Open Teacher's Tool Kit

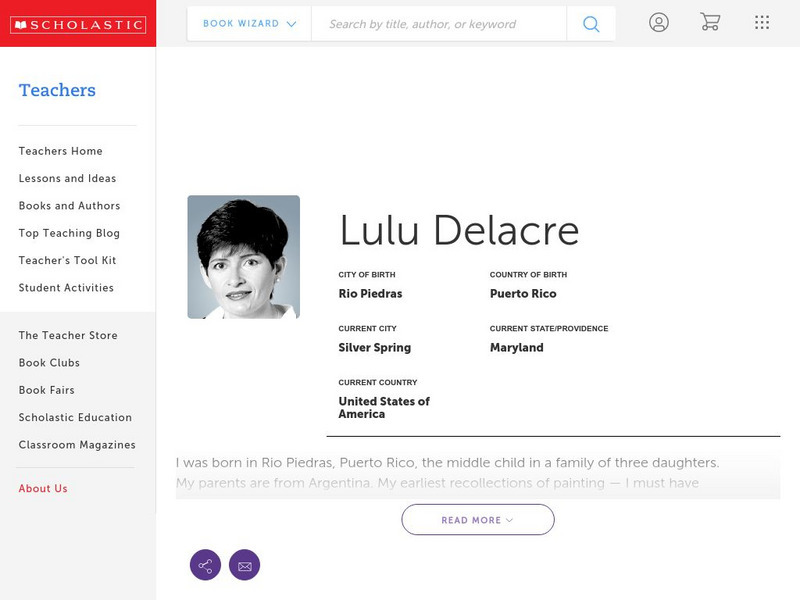[x=67, y=261]
